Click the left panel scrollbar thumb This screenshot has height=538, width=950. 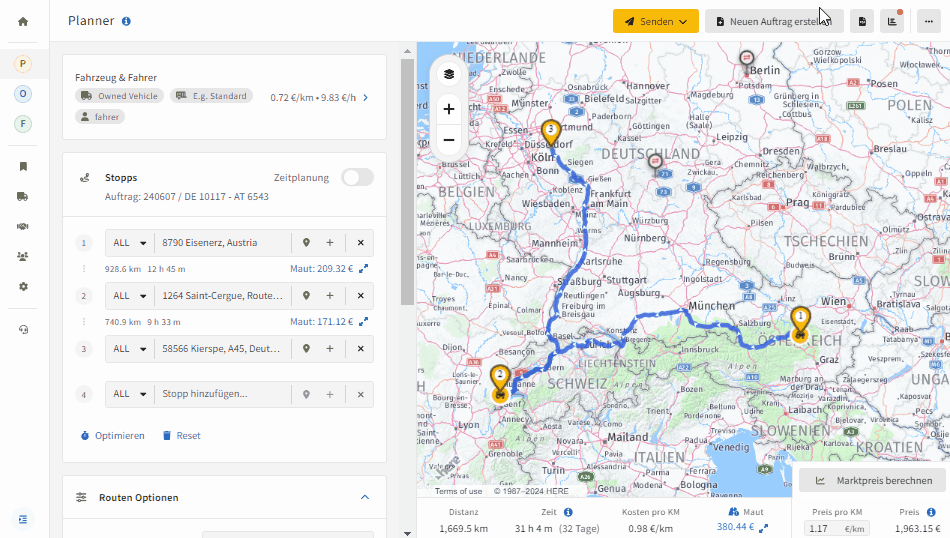(407, 182)
